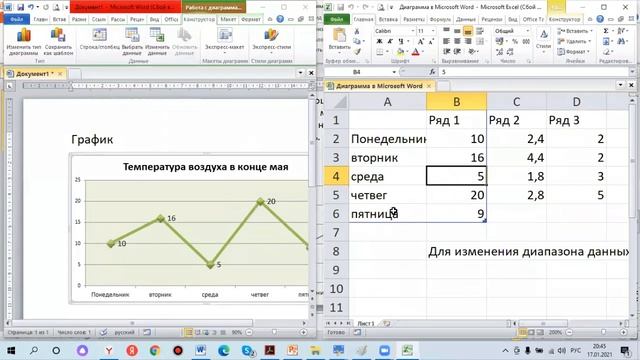Click AutoSum sigma icon in Excel
The image size is (640, 360).
pyautogui.click(x=606, y=31)
